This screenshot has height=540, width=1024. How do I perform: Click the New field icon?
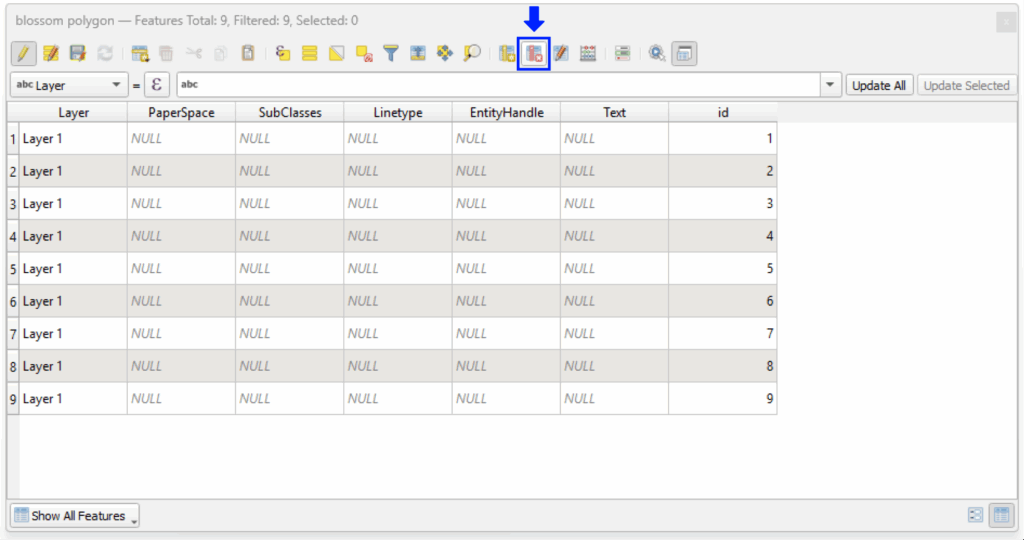click(507, 53)
